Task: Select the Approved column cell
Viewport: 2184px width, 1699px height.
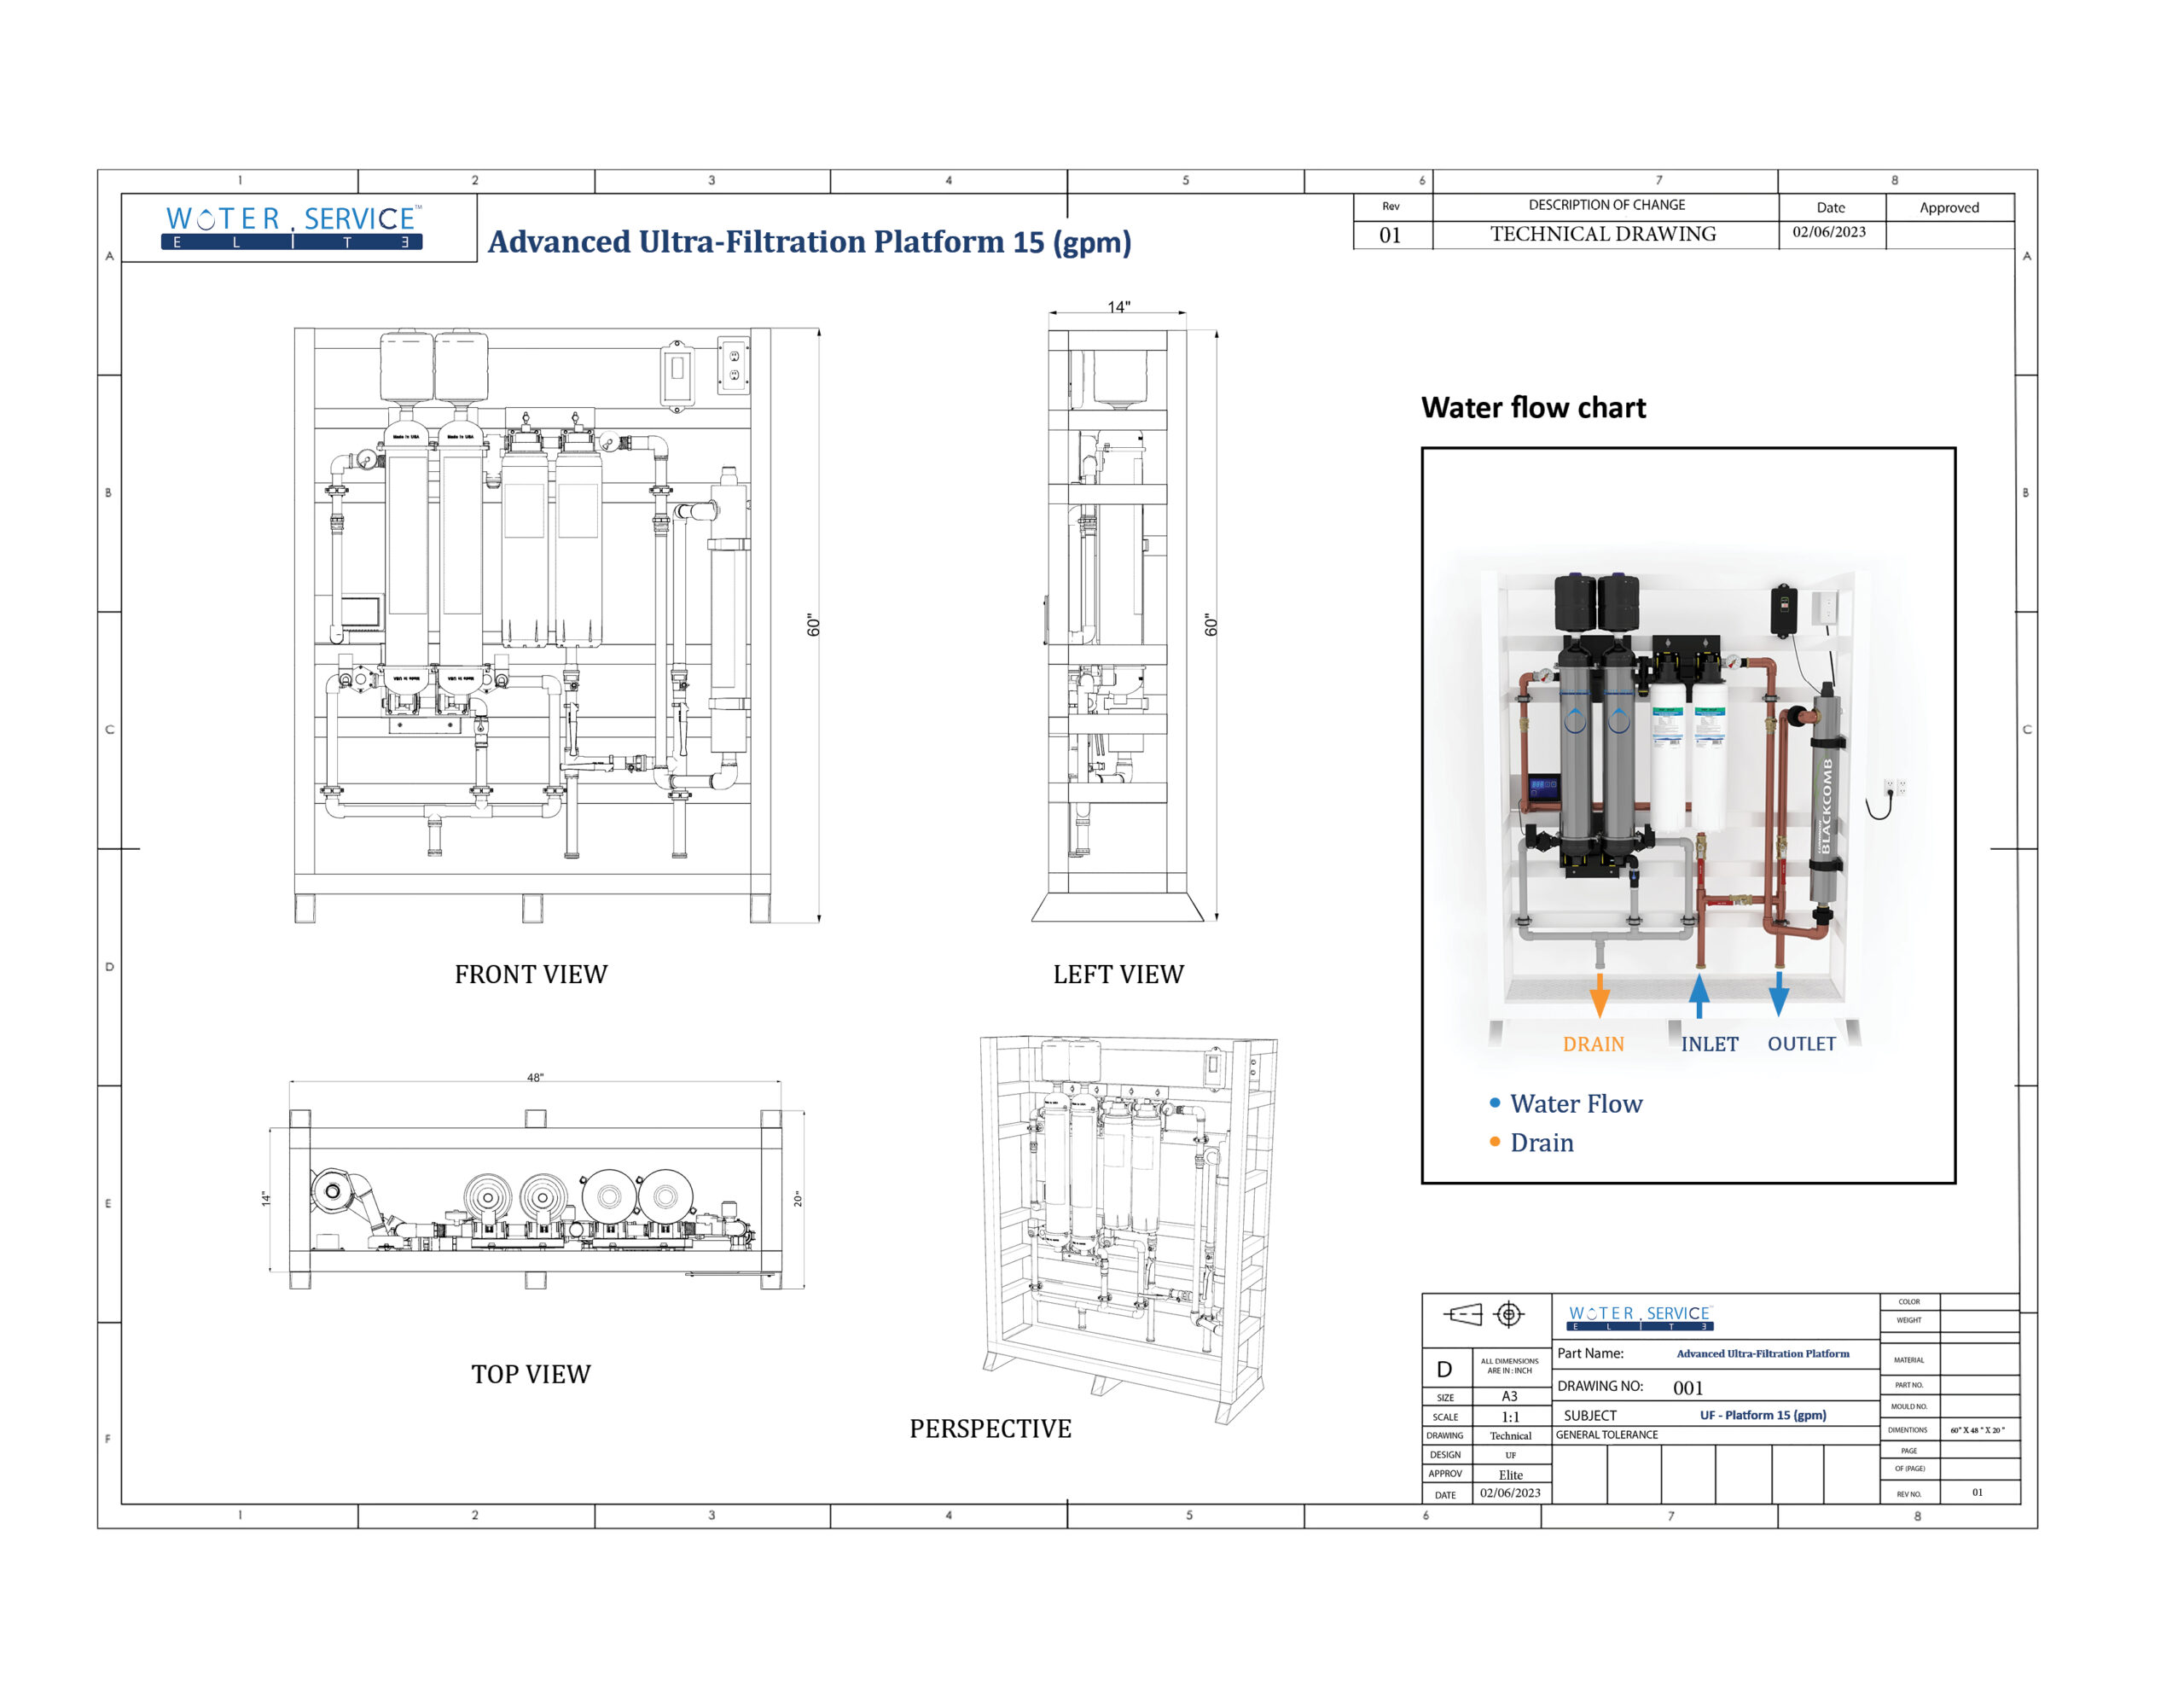Action: [1950, 208]
